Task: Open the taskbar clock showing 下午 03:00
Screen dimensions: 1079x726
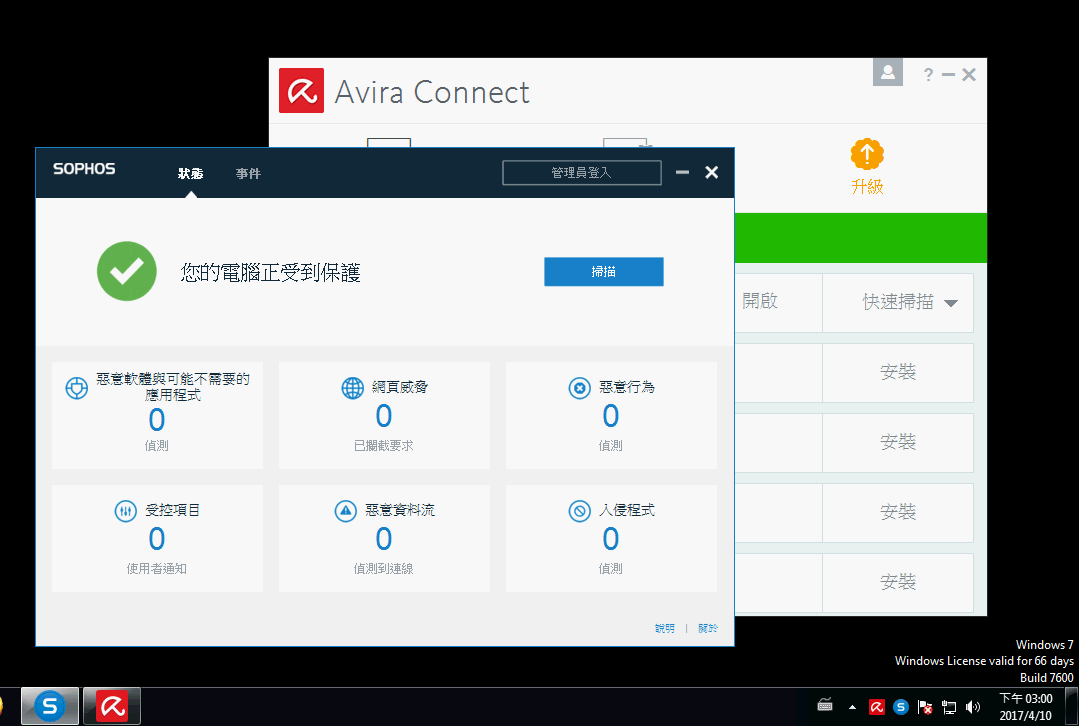Action: [x=1025, y=707]
